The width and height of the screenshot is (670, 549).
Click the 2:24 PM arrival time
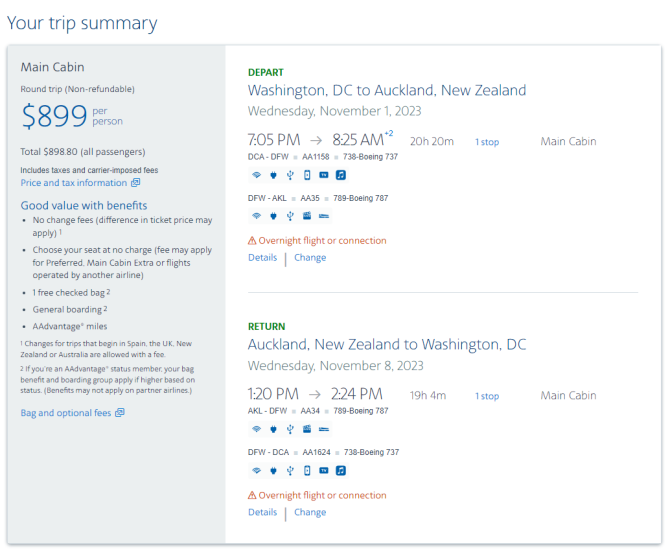point(356,394)
